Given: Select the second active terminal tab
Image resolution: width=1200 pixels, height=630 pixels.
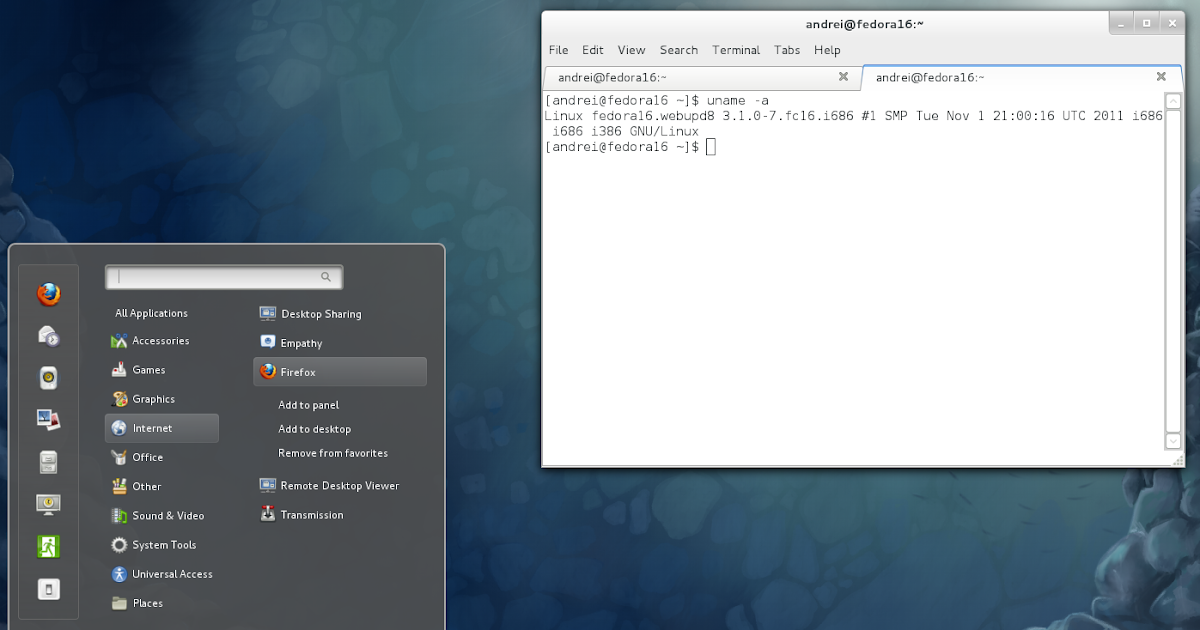Looking at the screenshot, I should (x=1020, y=77).
